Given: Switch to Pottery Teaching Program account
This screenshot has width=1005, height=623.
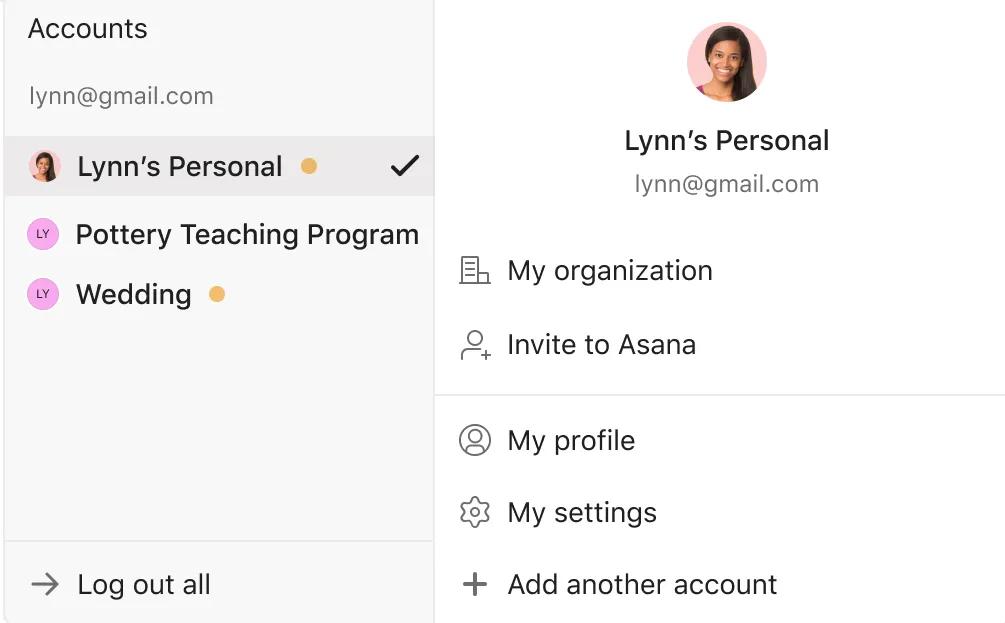Looking at the screenshot, I should click(246, 235).
